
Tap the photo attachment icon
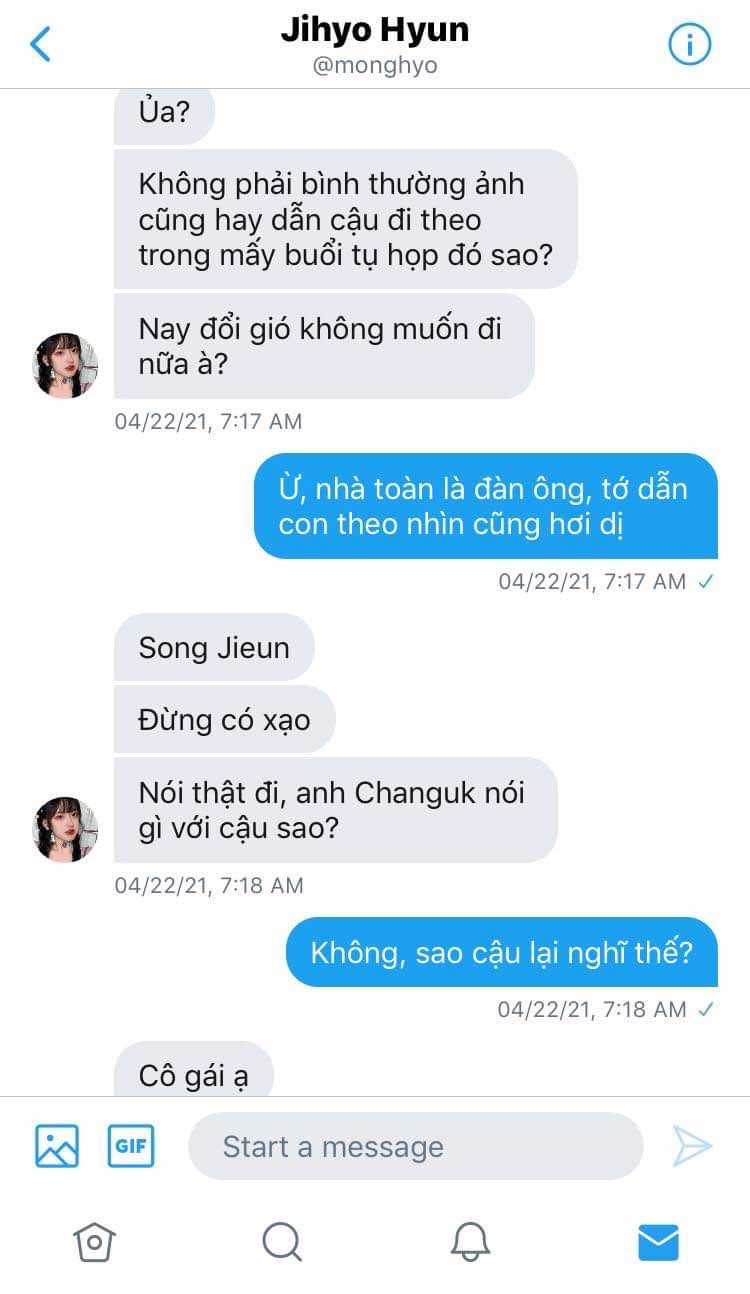point(57,1146)
